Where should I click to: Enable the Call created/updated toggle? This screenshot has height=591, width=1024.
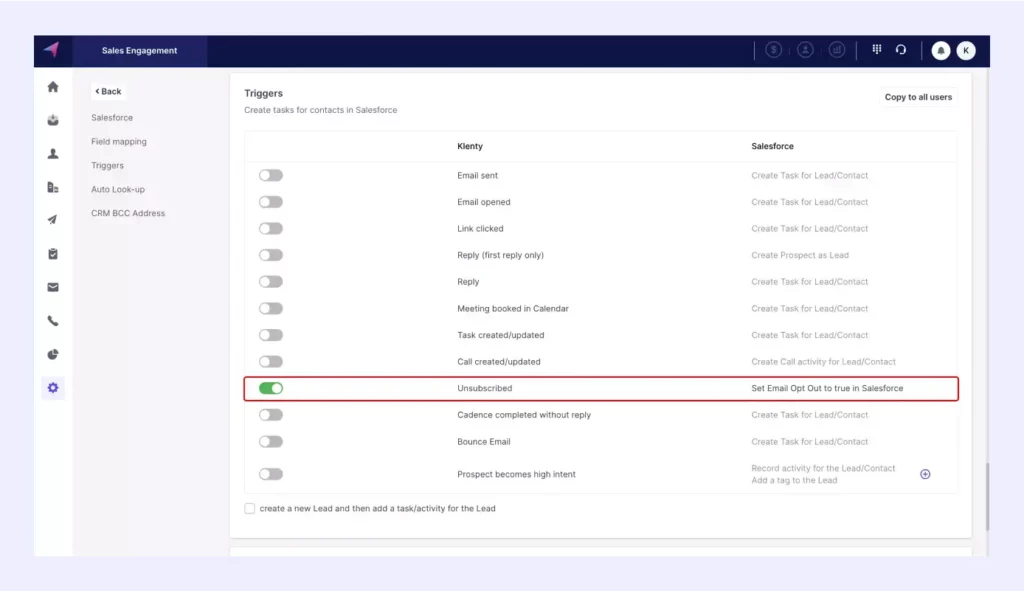pyautogui.click(x=270, y=362)
